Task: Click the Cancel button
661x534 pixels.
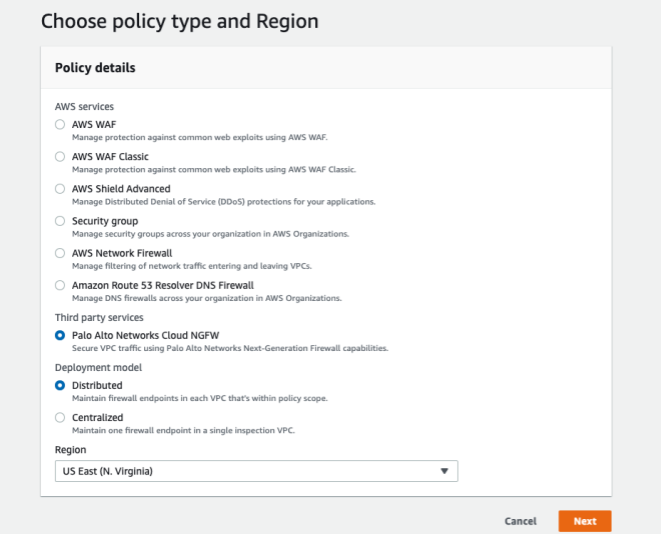Action: [520, 521]
